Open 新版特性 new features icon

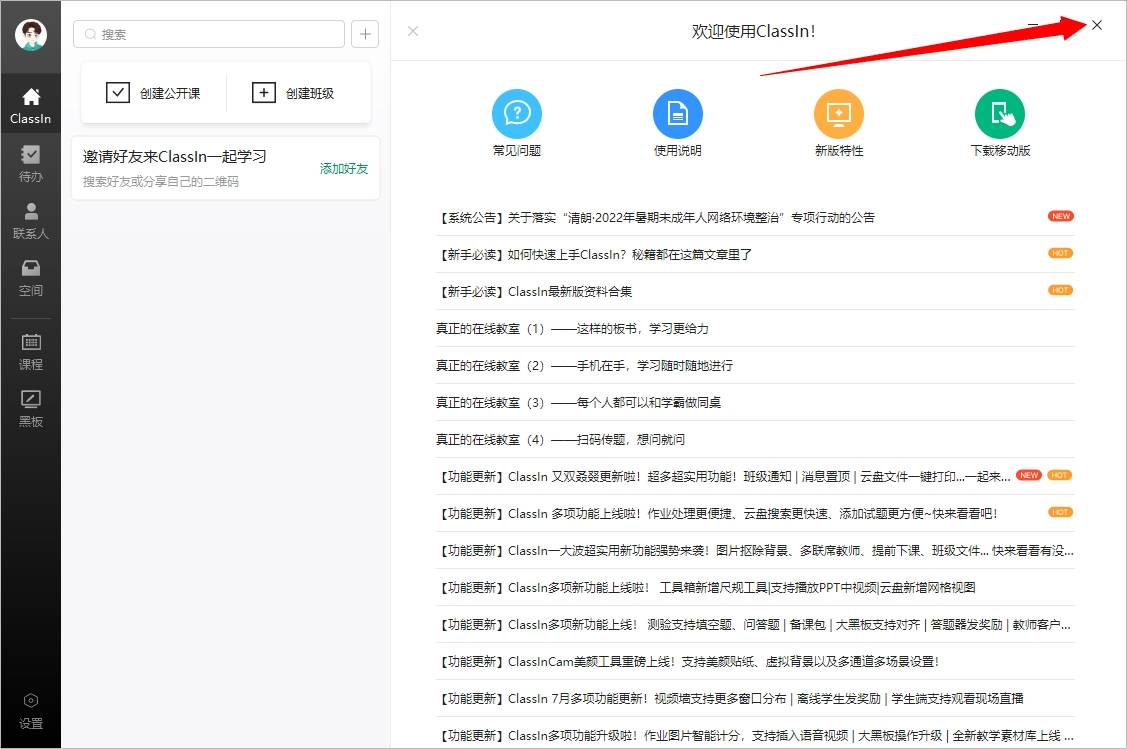click(x=839, y=123)
